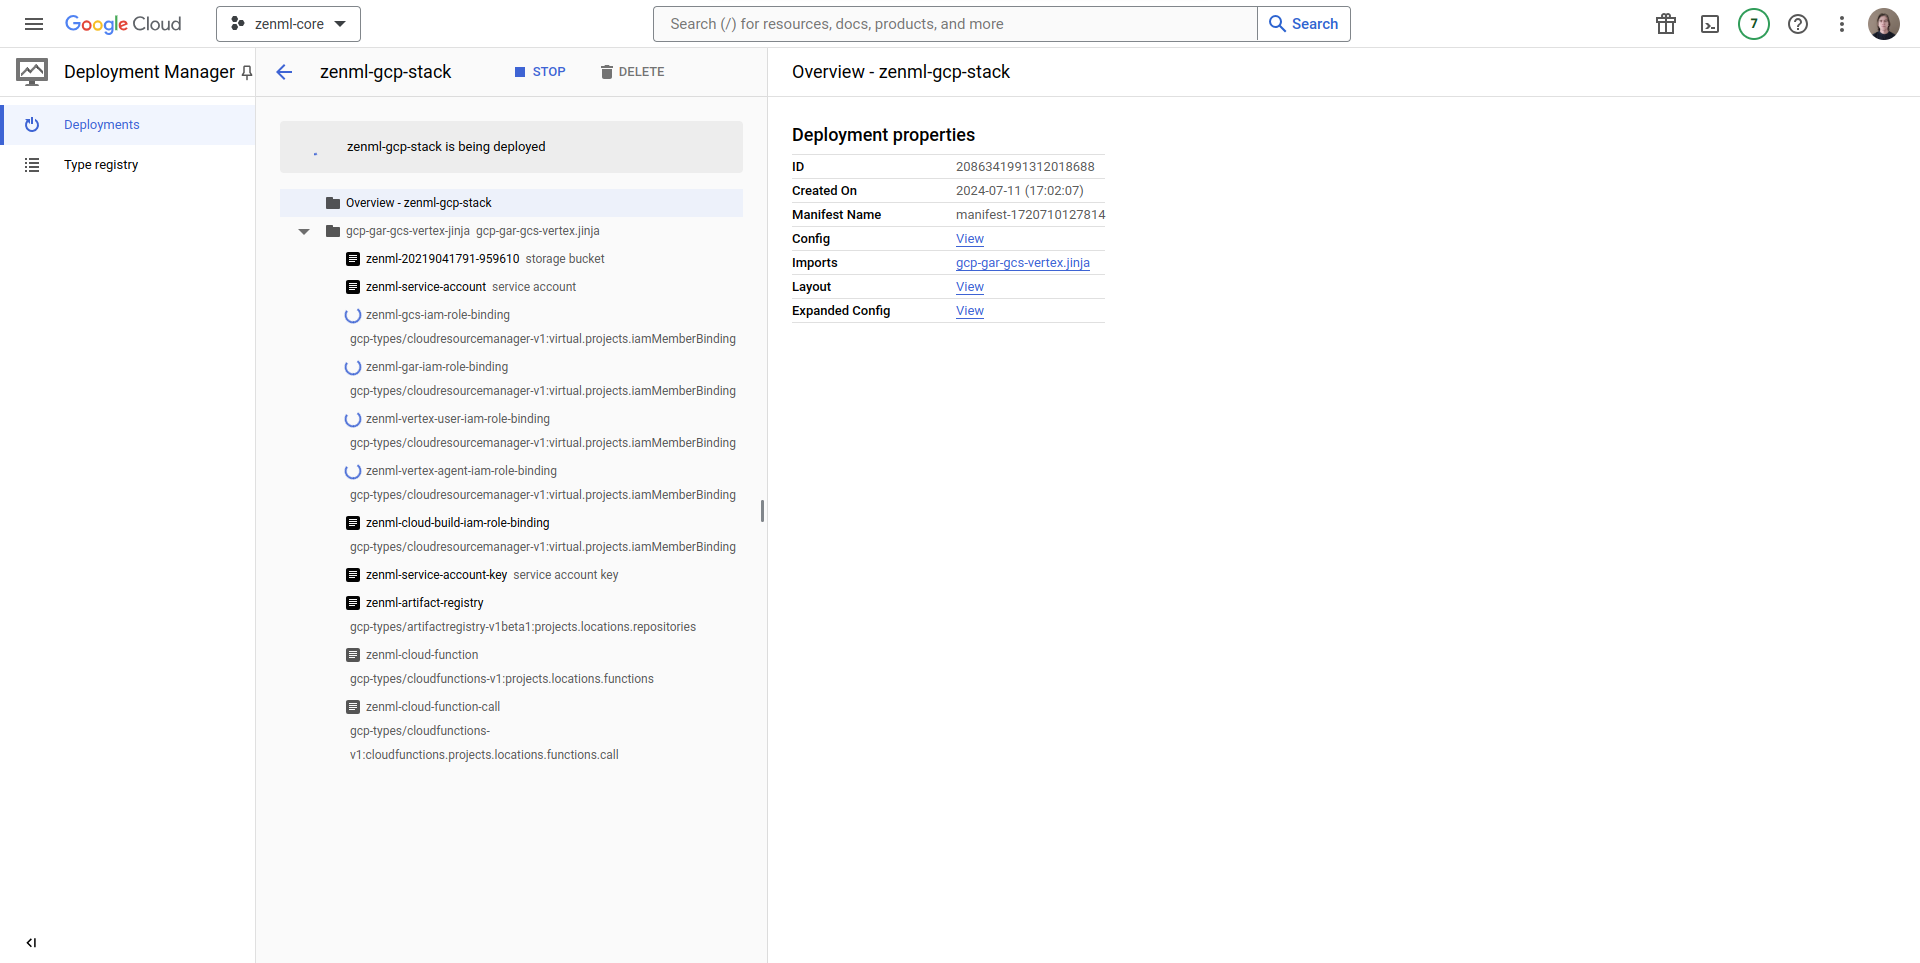Expand the Overview zenml-gcp-stack folder
Viewport: 1920px width, 963px height.
coord(419,202)
